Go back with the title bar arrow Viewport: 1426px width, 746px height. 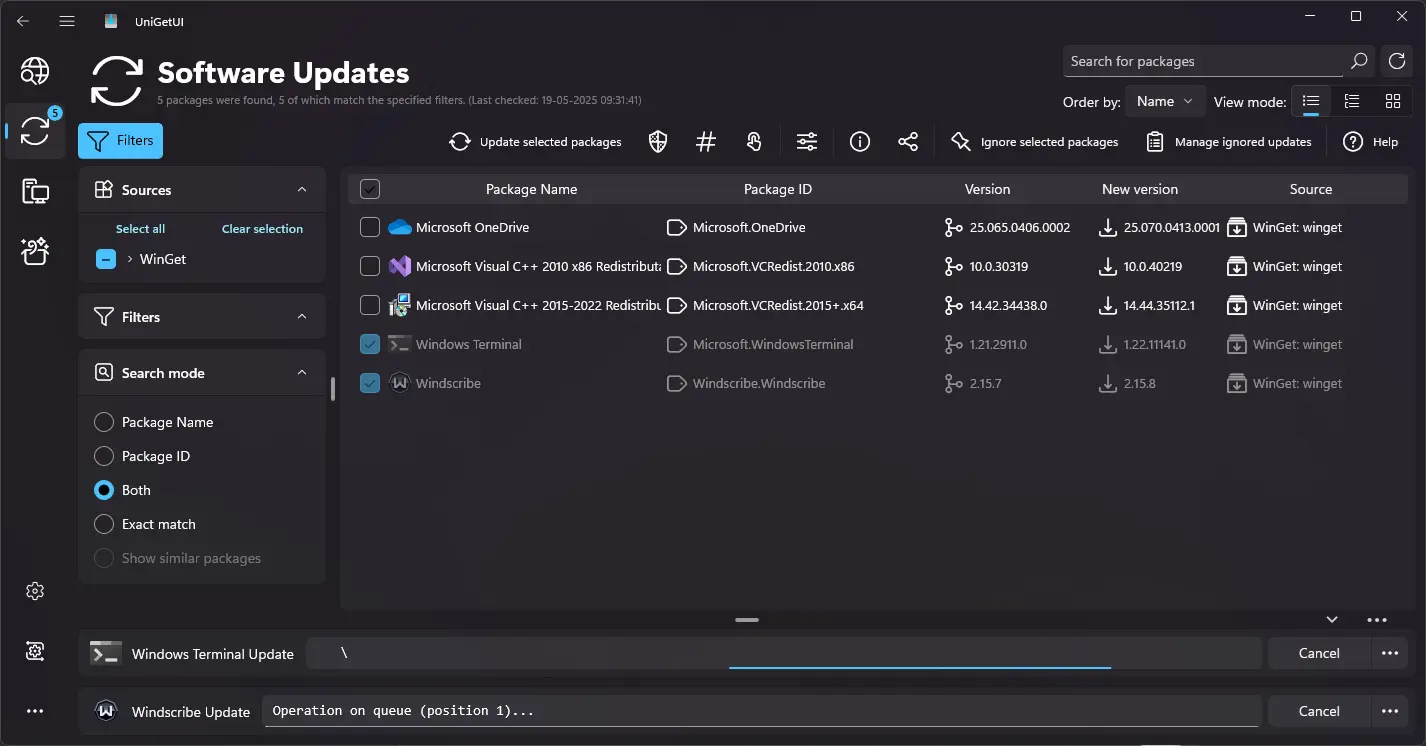tap(23, 21)
